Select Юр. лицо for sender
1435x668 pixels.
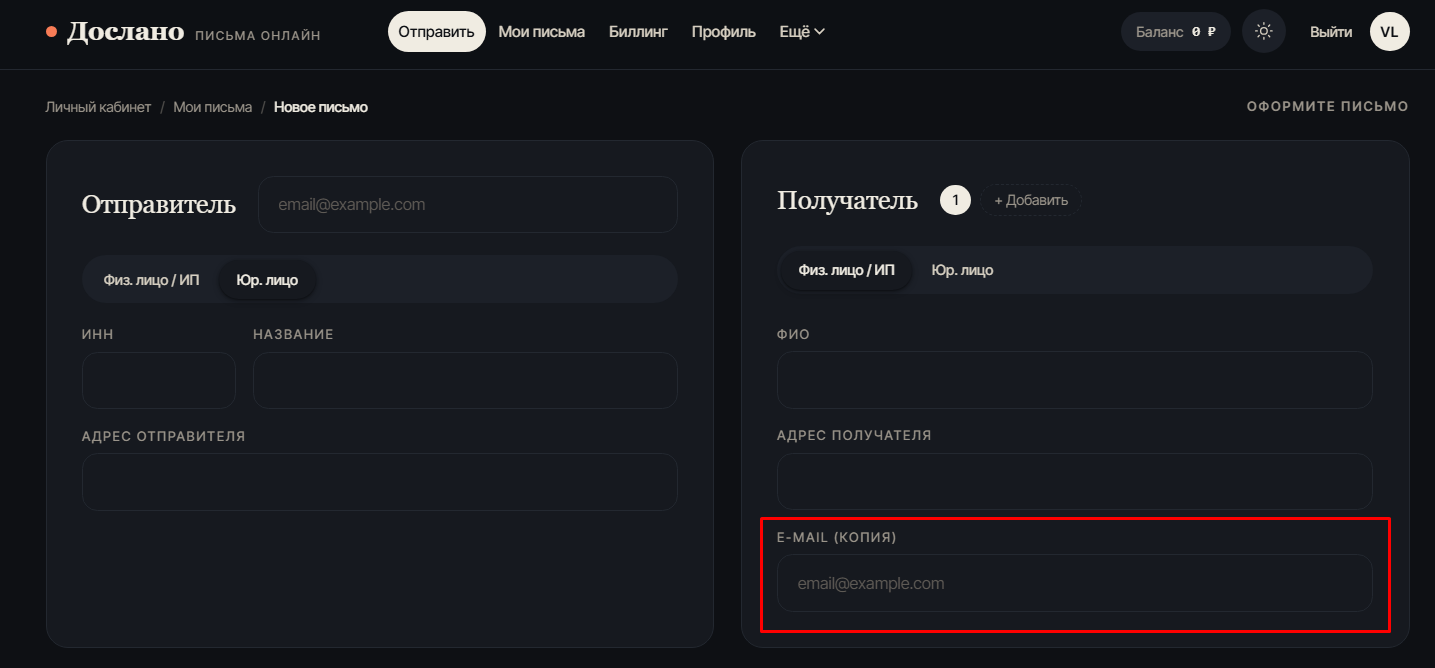267,280
